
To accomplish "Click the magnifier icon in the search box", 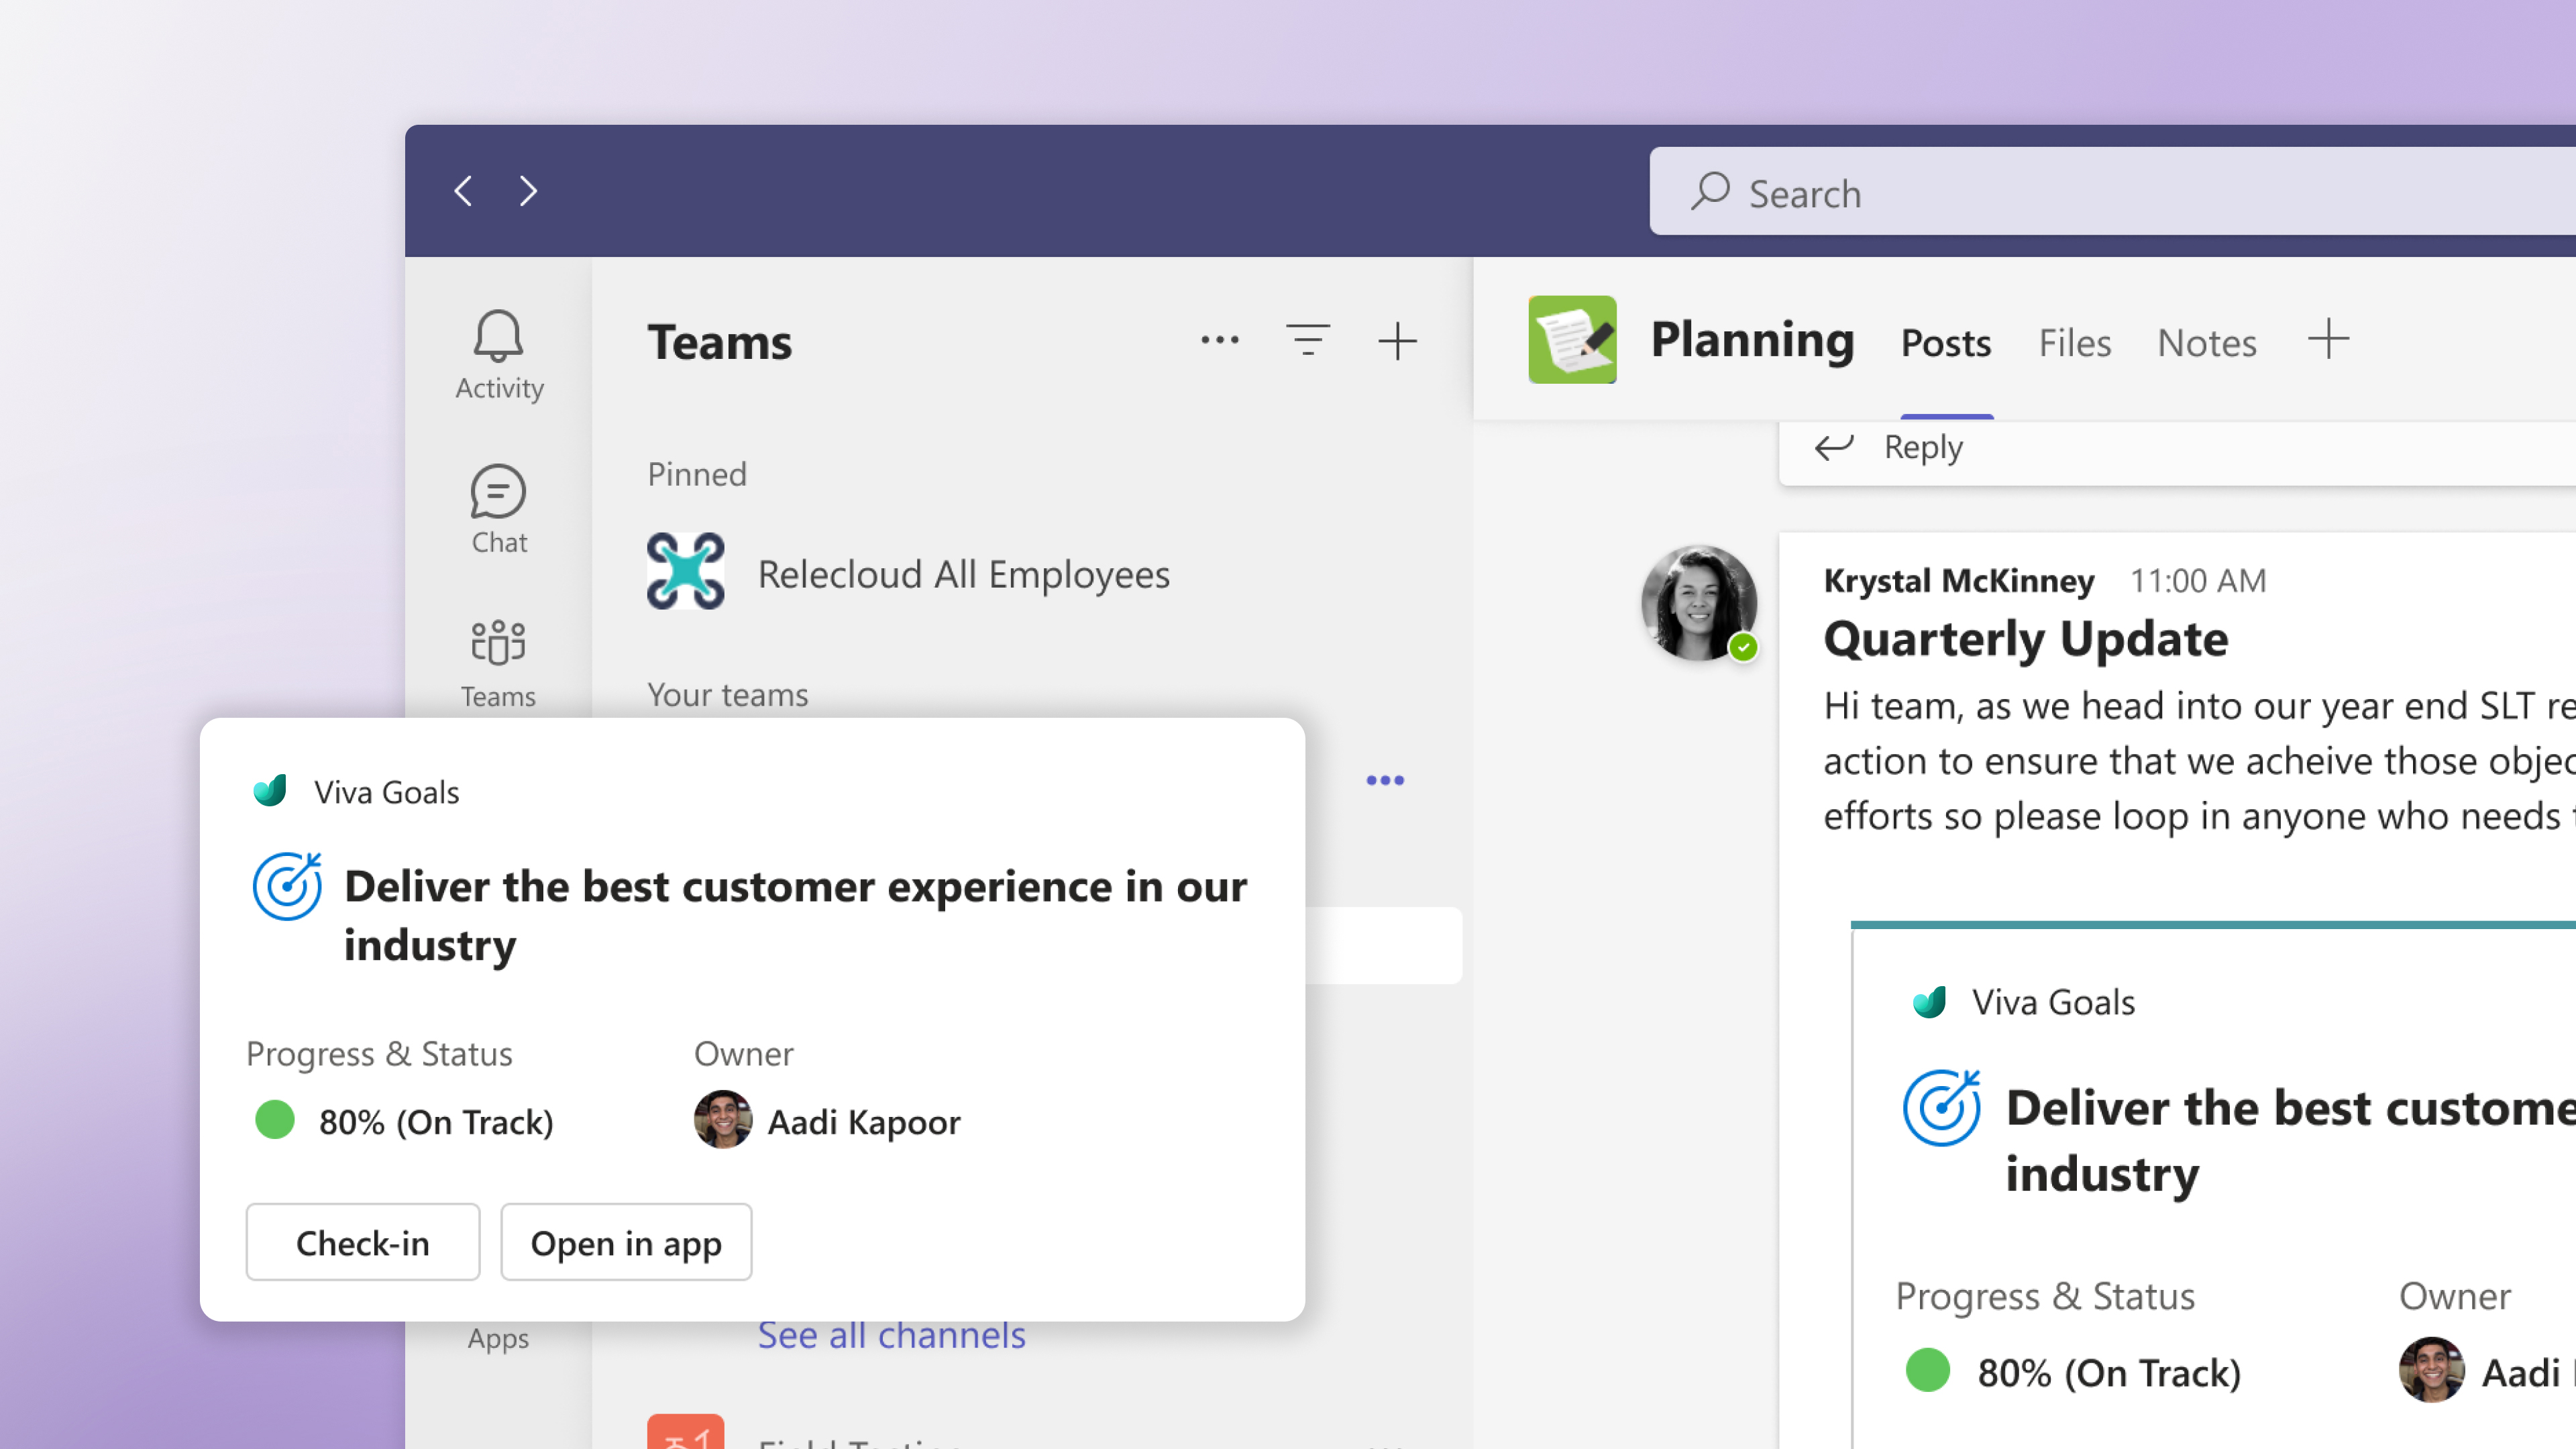I will click(1711, 191).
